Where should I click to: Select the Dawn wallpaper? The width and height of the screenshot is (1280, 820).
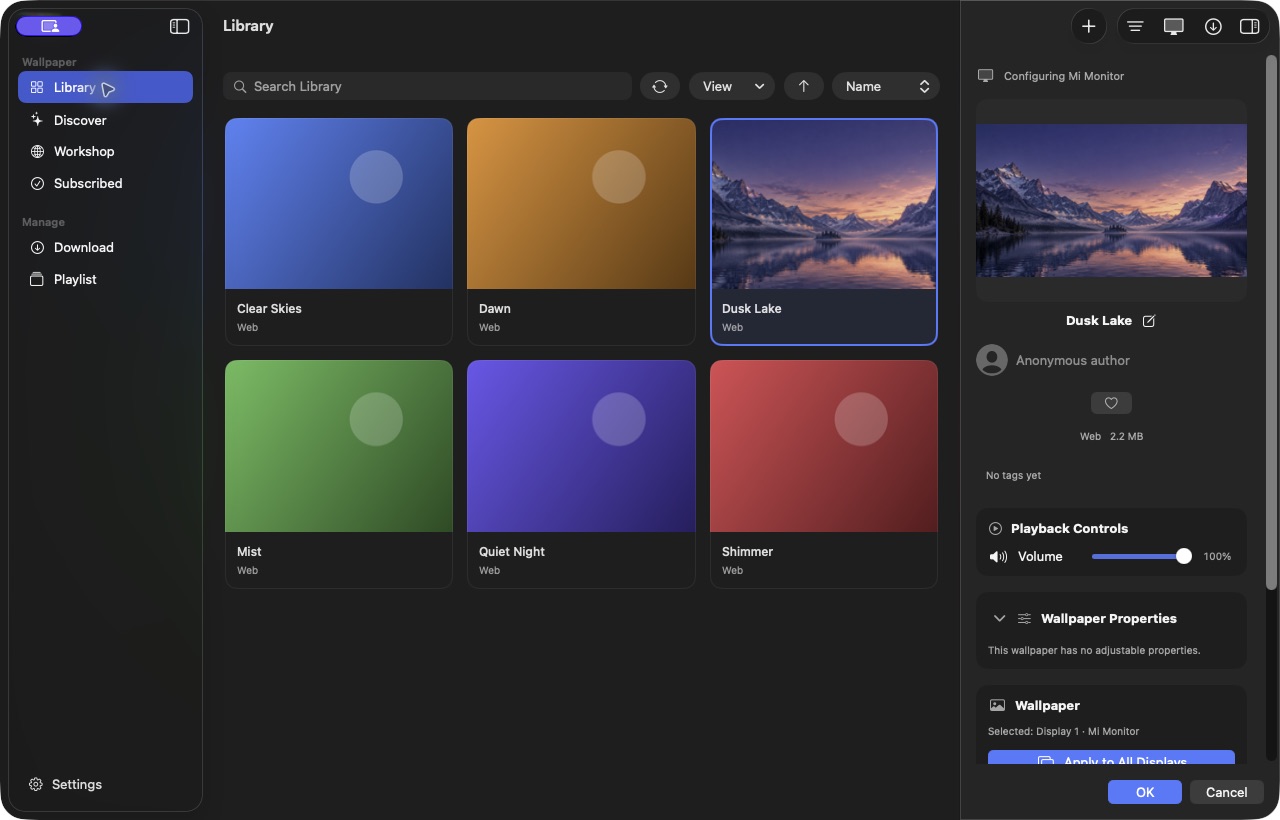(x=581, y=232)
